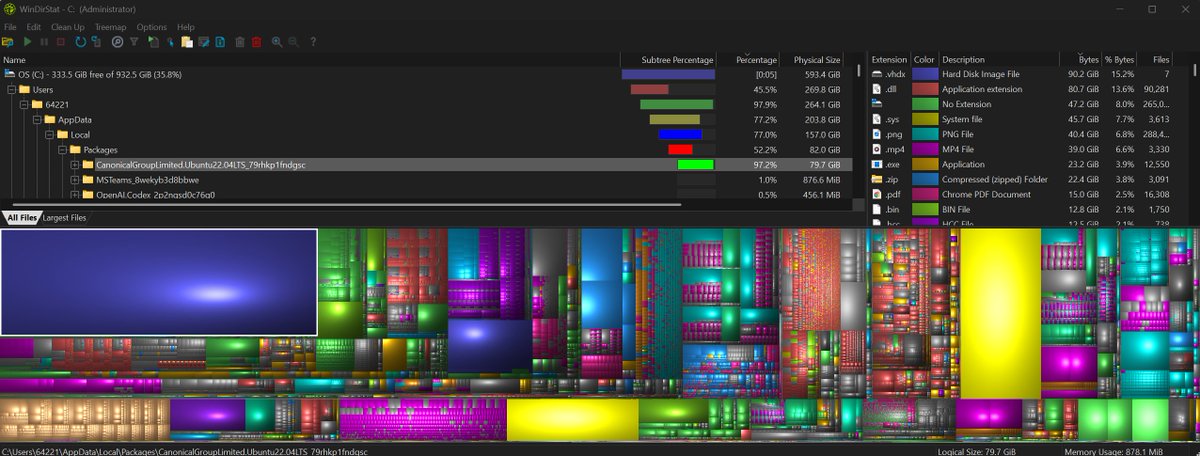The width and height of the screenshot is (1200, 456).
Task: Click the window with pencil toolbar icon
Action: coord(203,42)
